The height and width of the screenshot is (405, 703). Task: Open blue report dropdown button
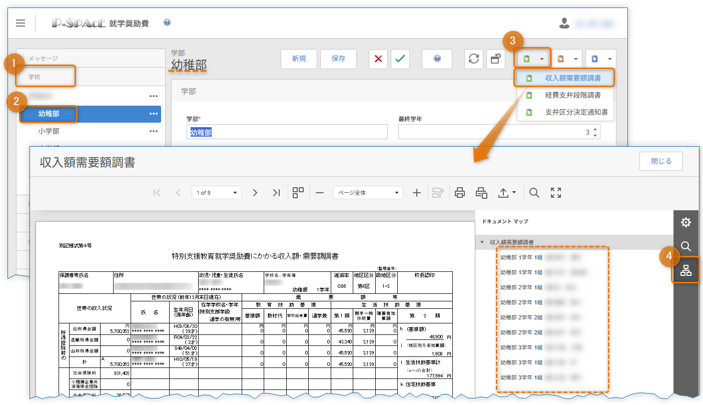(x=601, y=59)
